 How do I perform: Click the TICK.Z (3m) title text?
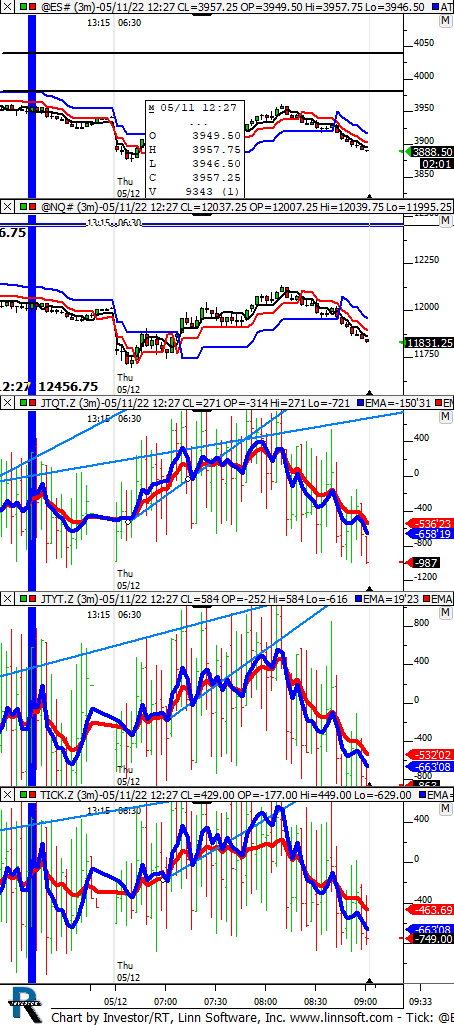pos(69,795)
